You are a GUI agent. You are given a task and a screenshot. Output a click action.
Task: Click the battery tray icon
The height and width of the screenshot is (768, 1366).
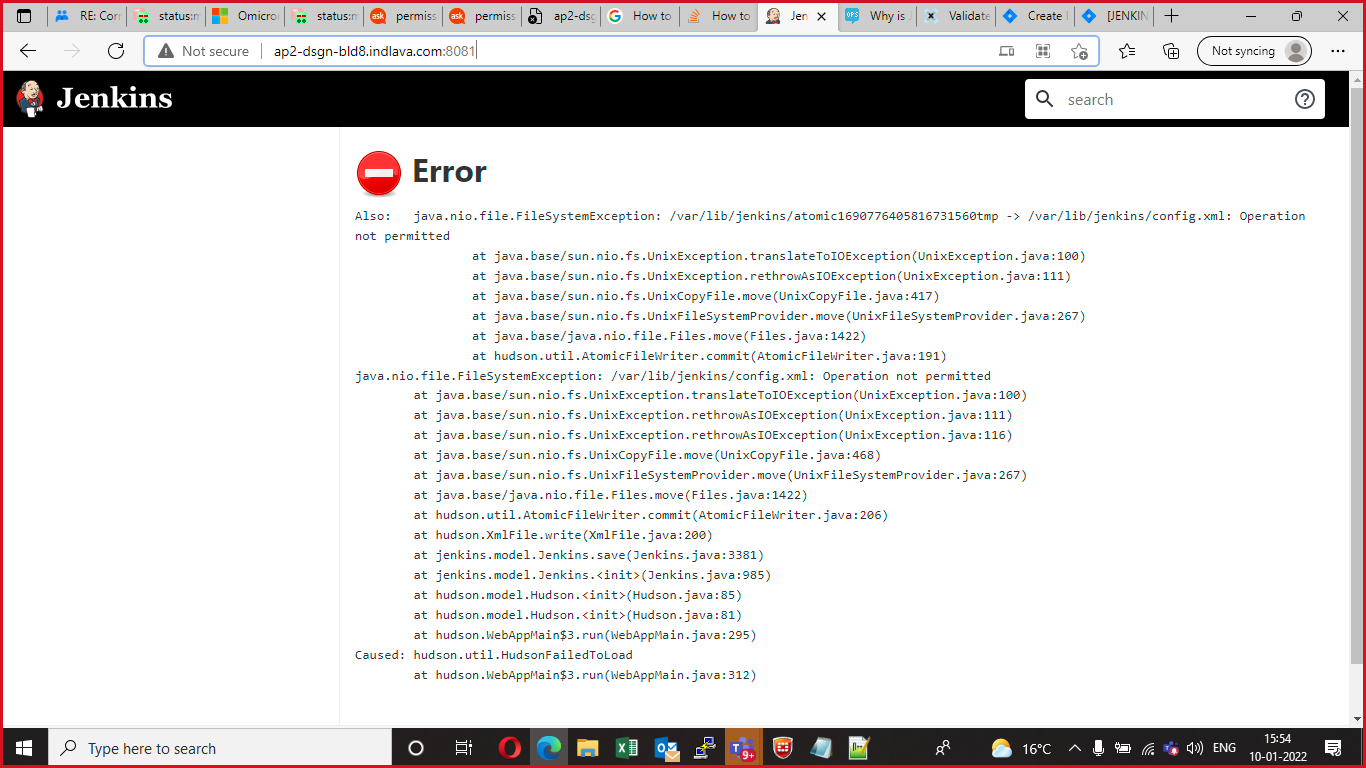click(x=1123, y=748)
